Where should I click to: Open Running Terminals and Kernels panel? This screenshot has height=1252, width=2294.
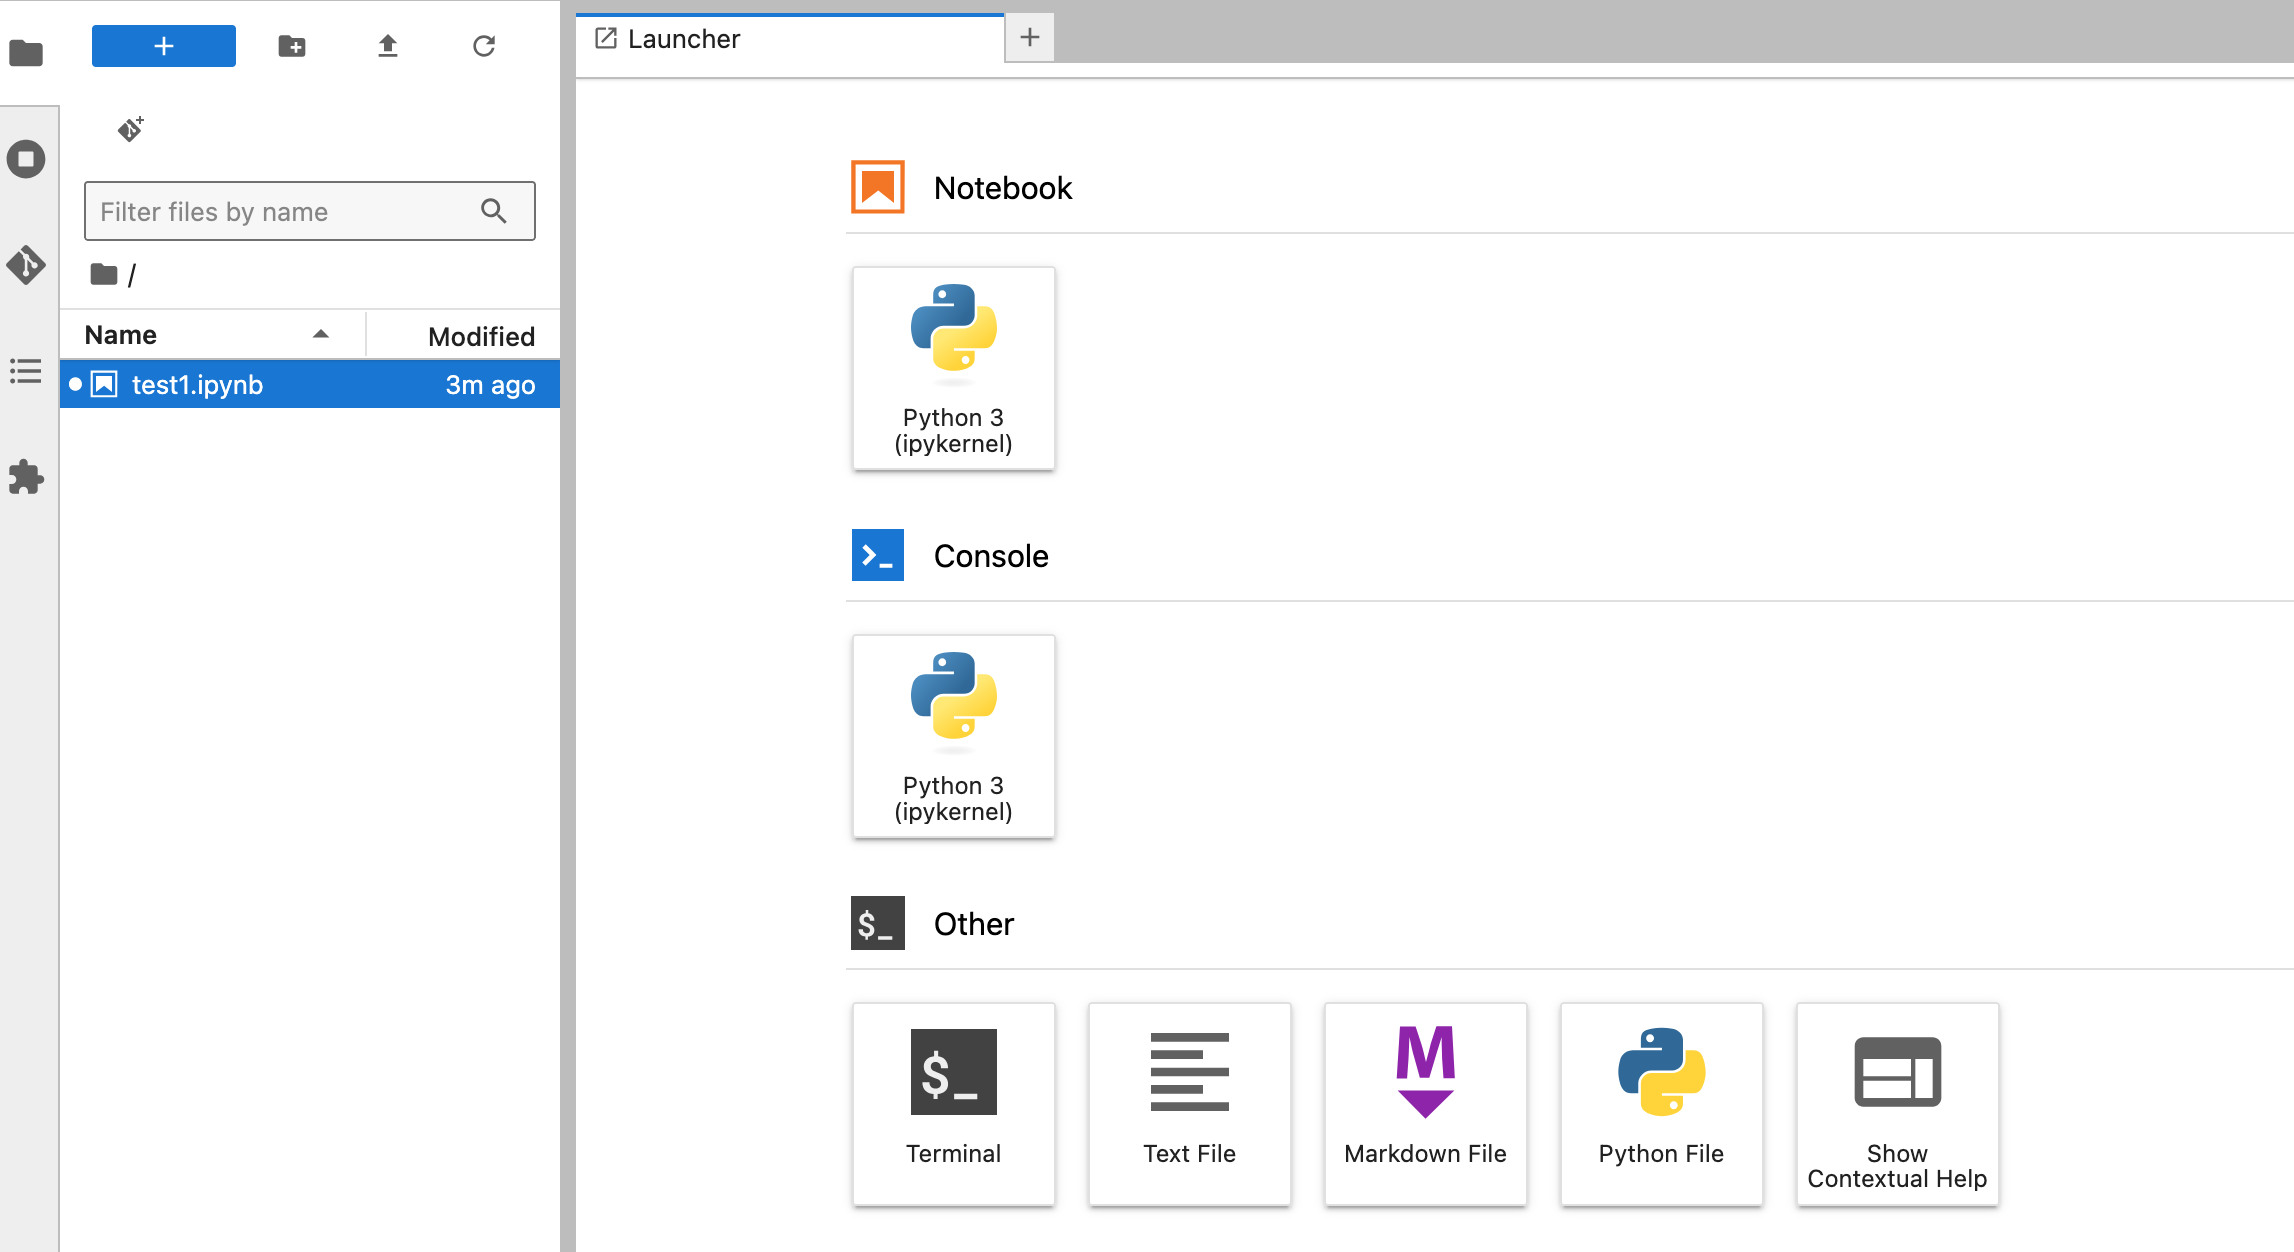26,159
